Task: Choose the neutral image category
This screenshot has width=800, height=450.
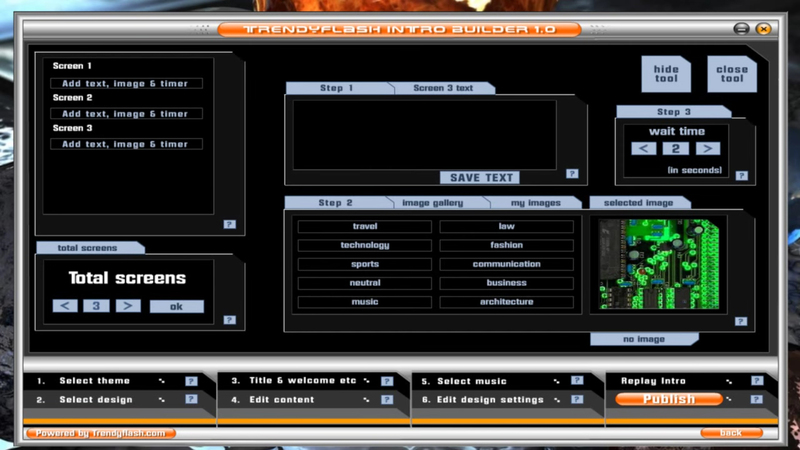Action: (365, 283)
